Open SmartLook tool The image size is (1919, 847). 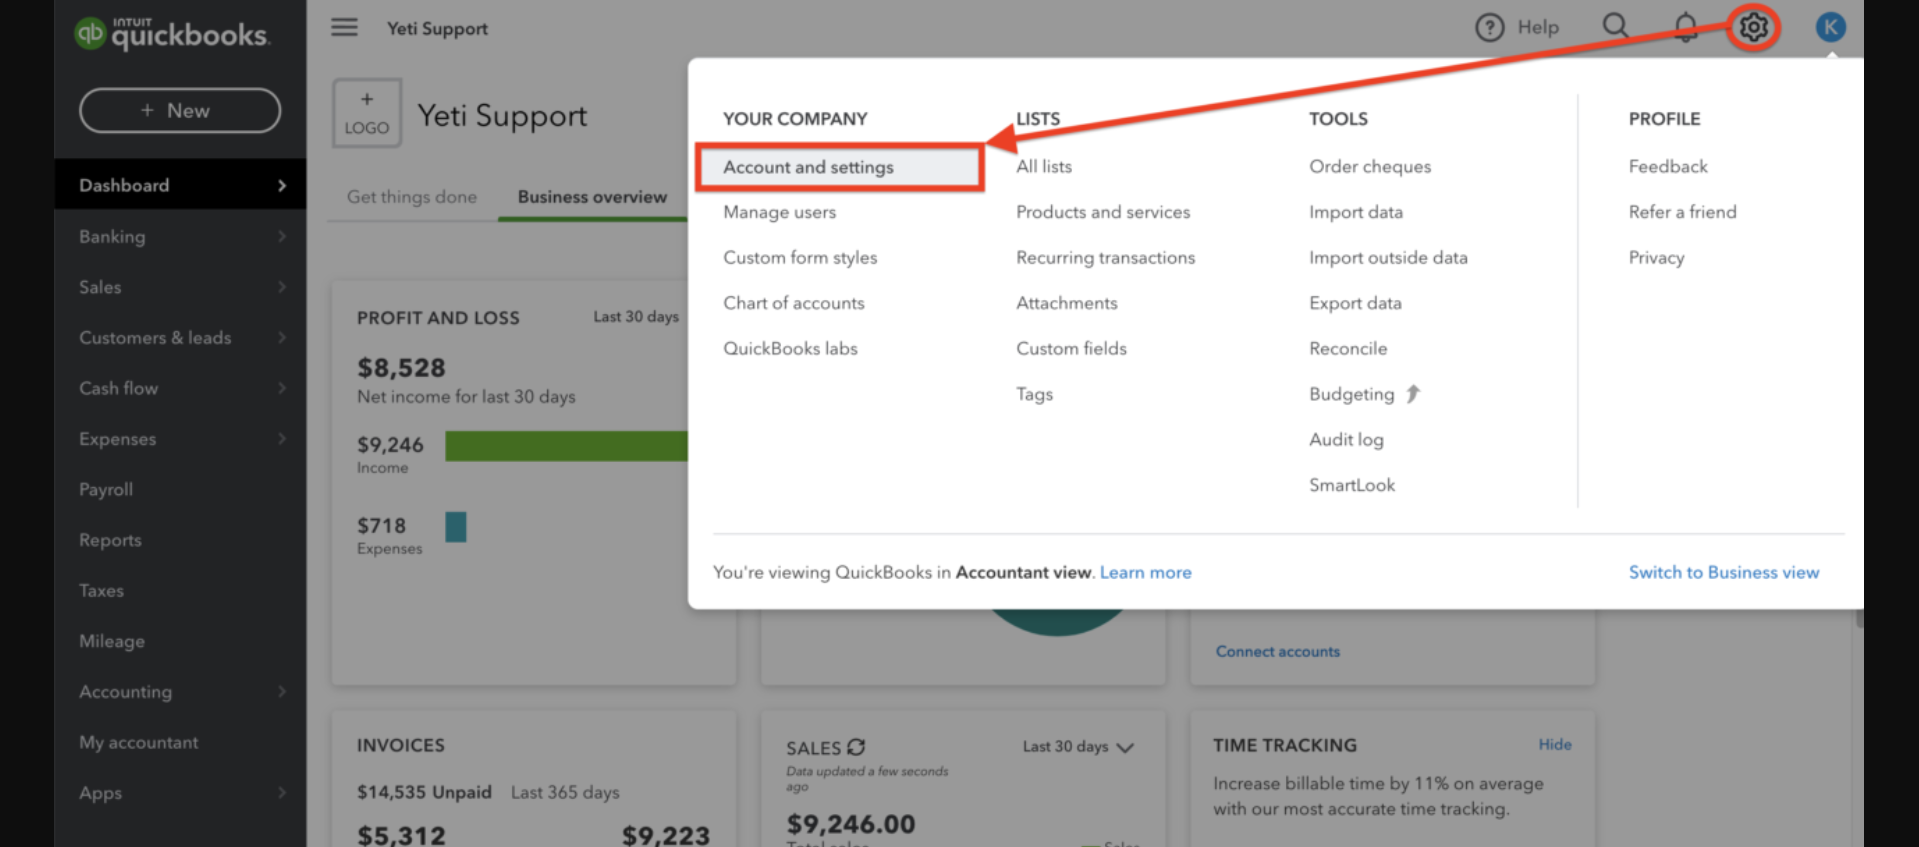click(1351, 485)
